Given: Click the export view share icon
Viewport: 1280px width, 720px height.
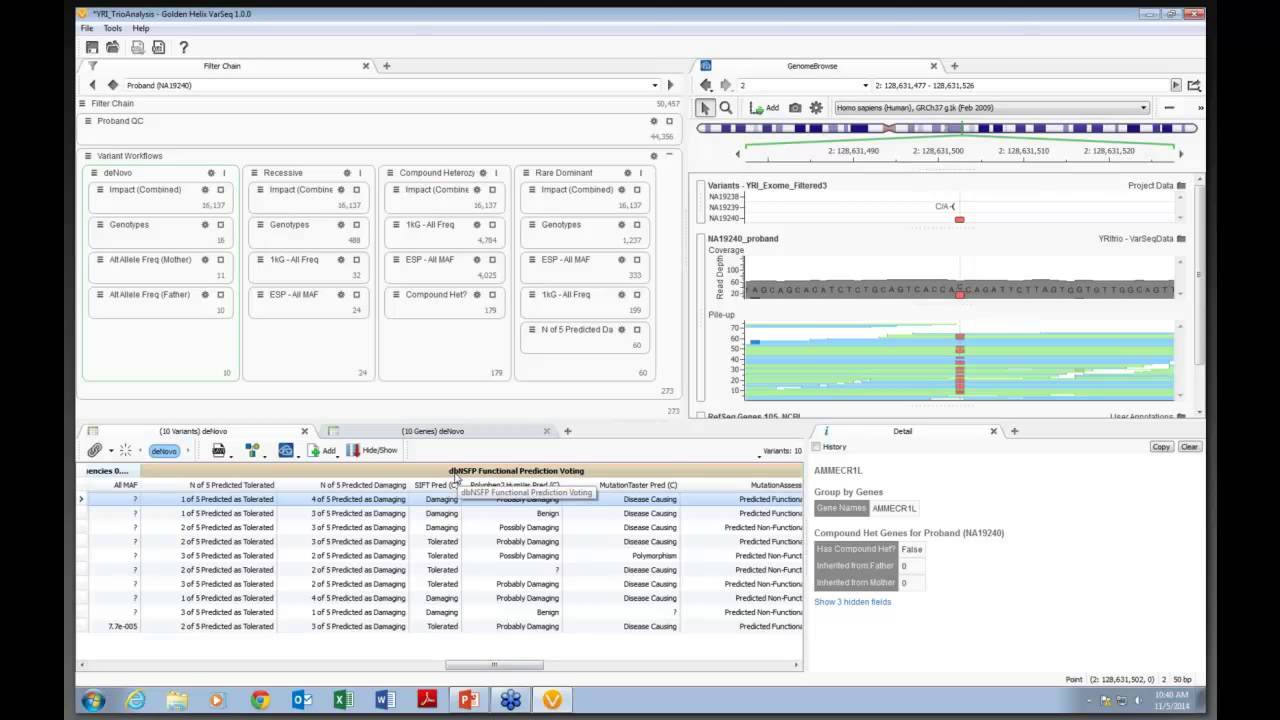Looking at the screenshot, I should 1194,85.
